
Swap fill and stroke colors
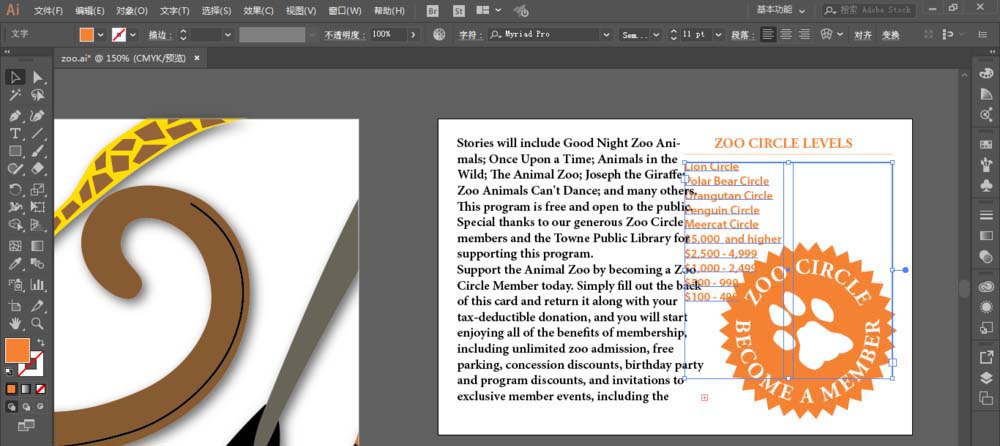pos(41,343)
